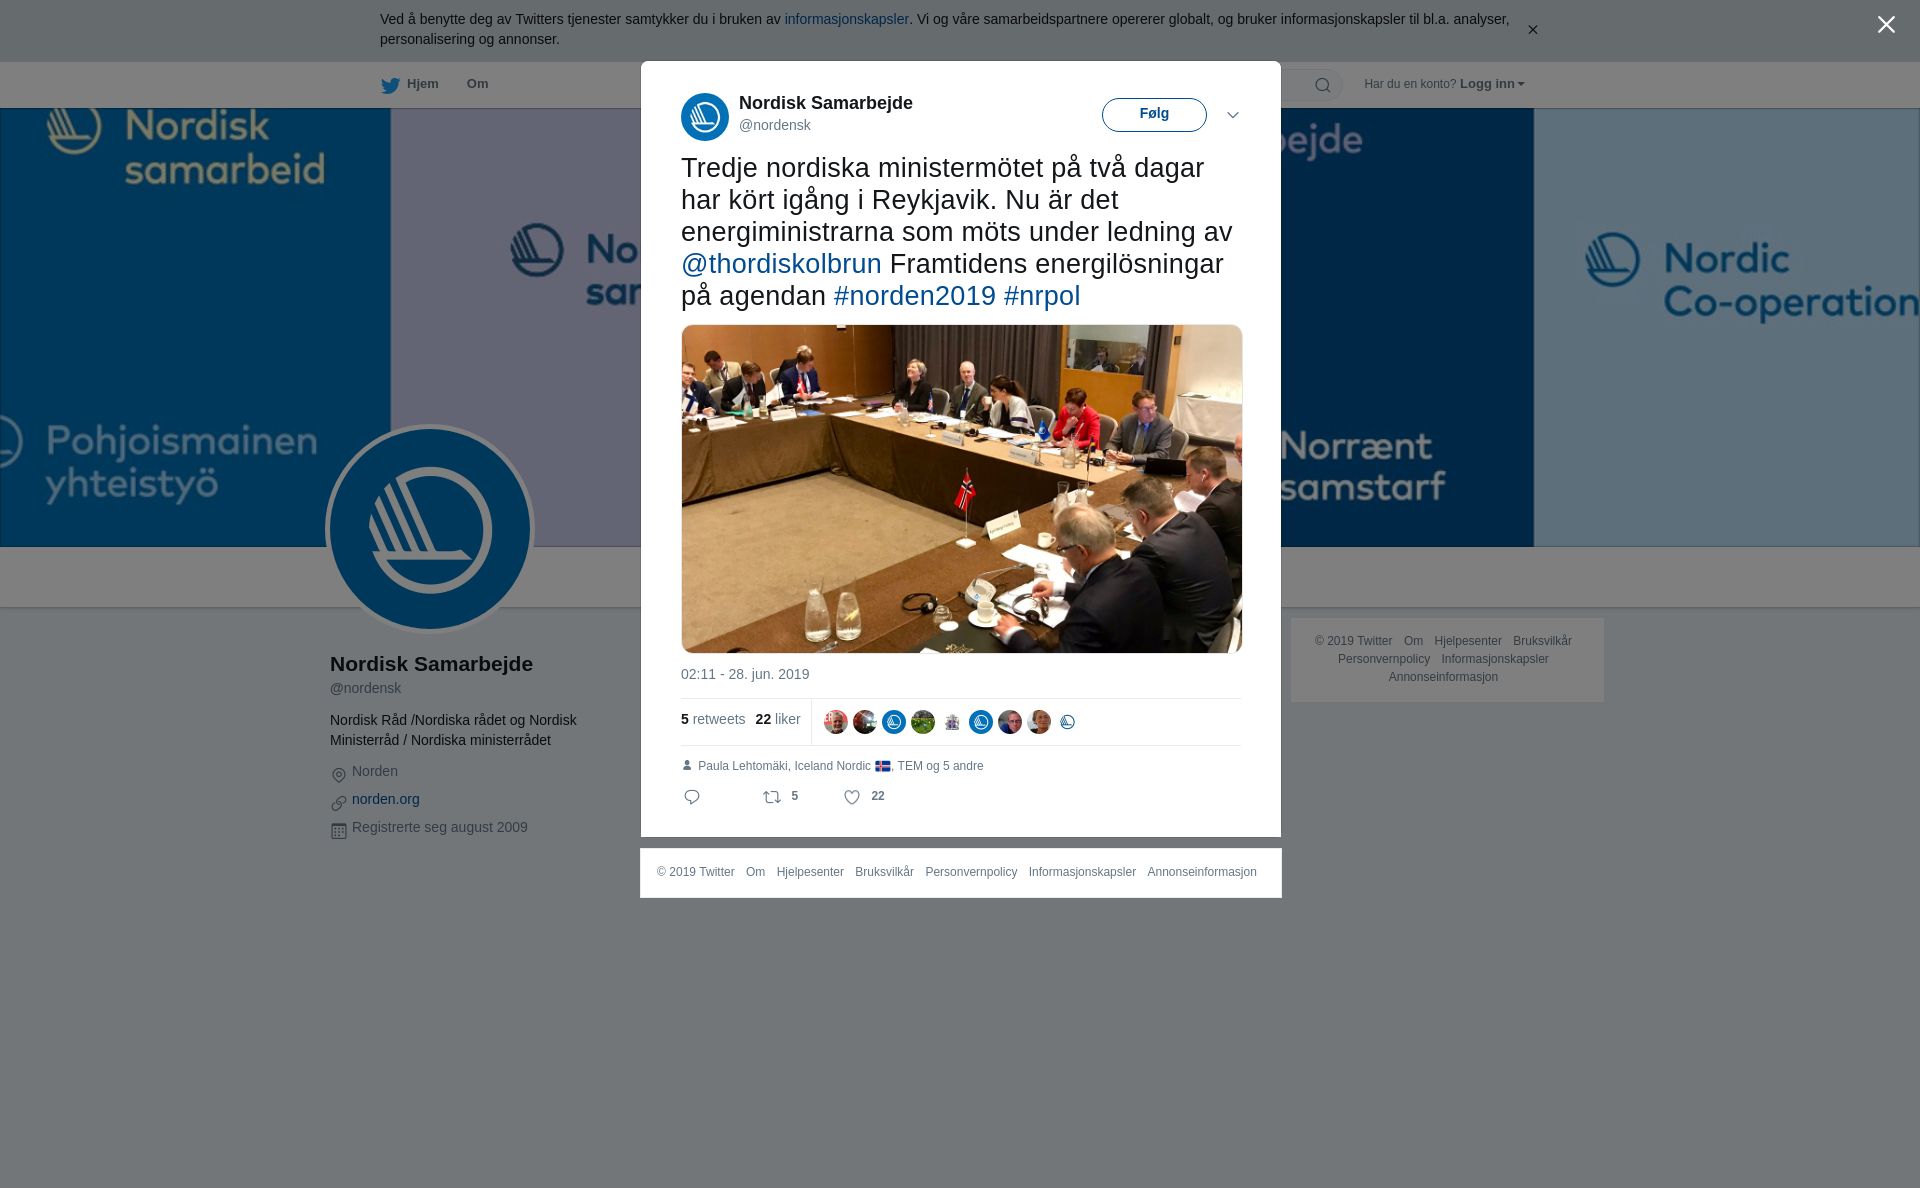
Task: Open the tweet's meeting photo
Action: click(x=962, y=489)
